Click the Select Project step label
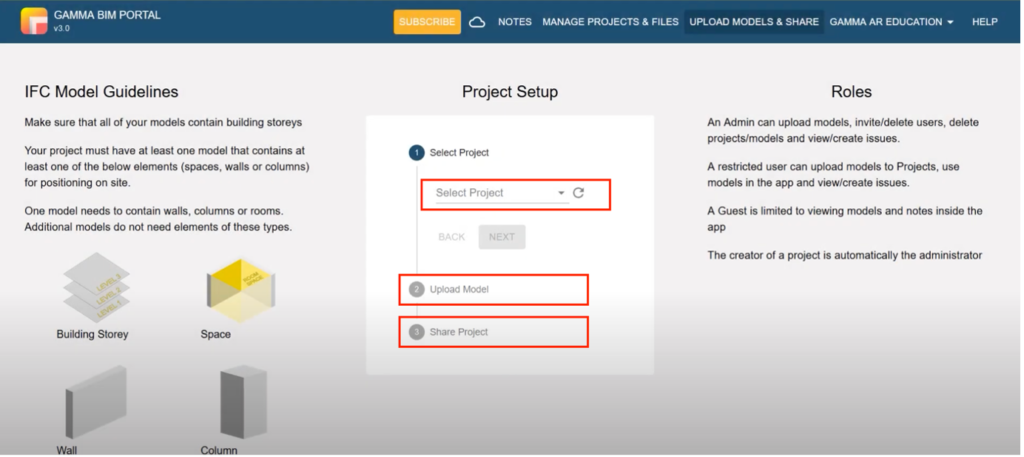The width and height of the screenshot is (1024, 457). point(459,153)
